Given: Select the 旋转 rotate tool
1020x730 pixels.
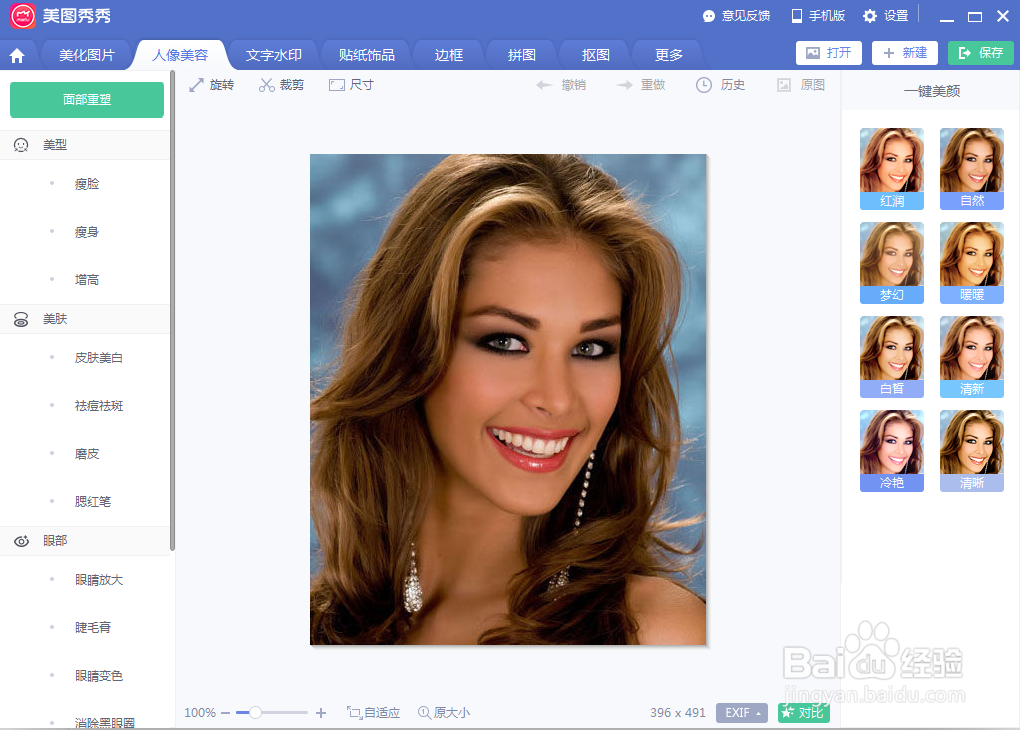Looking at the screenshot, I should coord(211,85).
